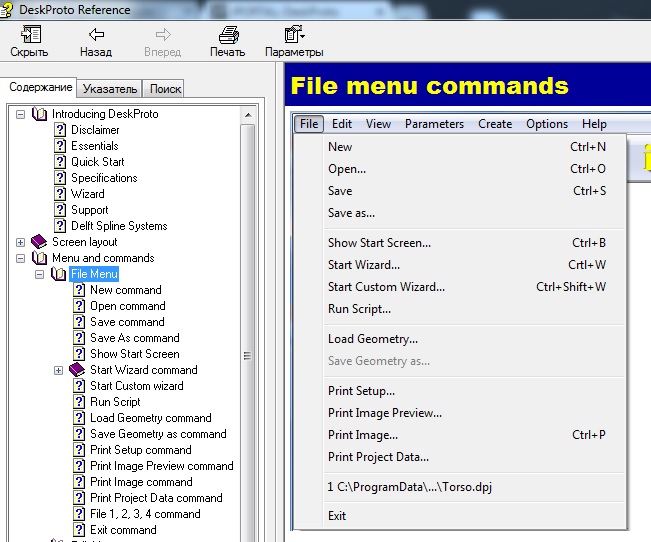Click the closed book icon by Start Wizard command
Image resolution: width=651 pixels, height=542 pixels.
click(x=77, y=370)
